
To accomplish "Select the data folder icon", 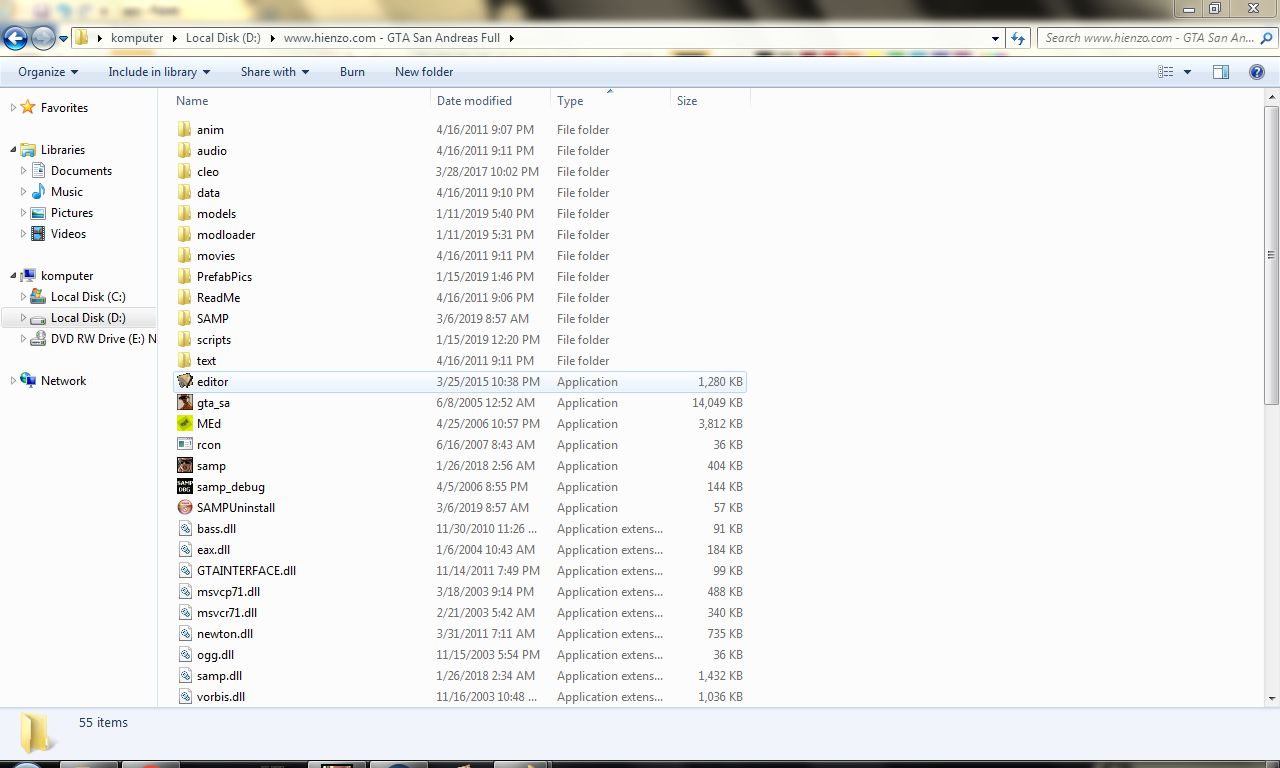I will 184,193.
